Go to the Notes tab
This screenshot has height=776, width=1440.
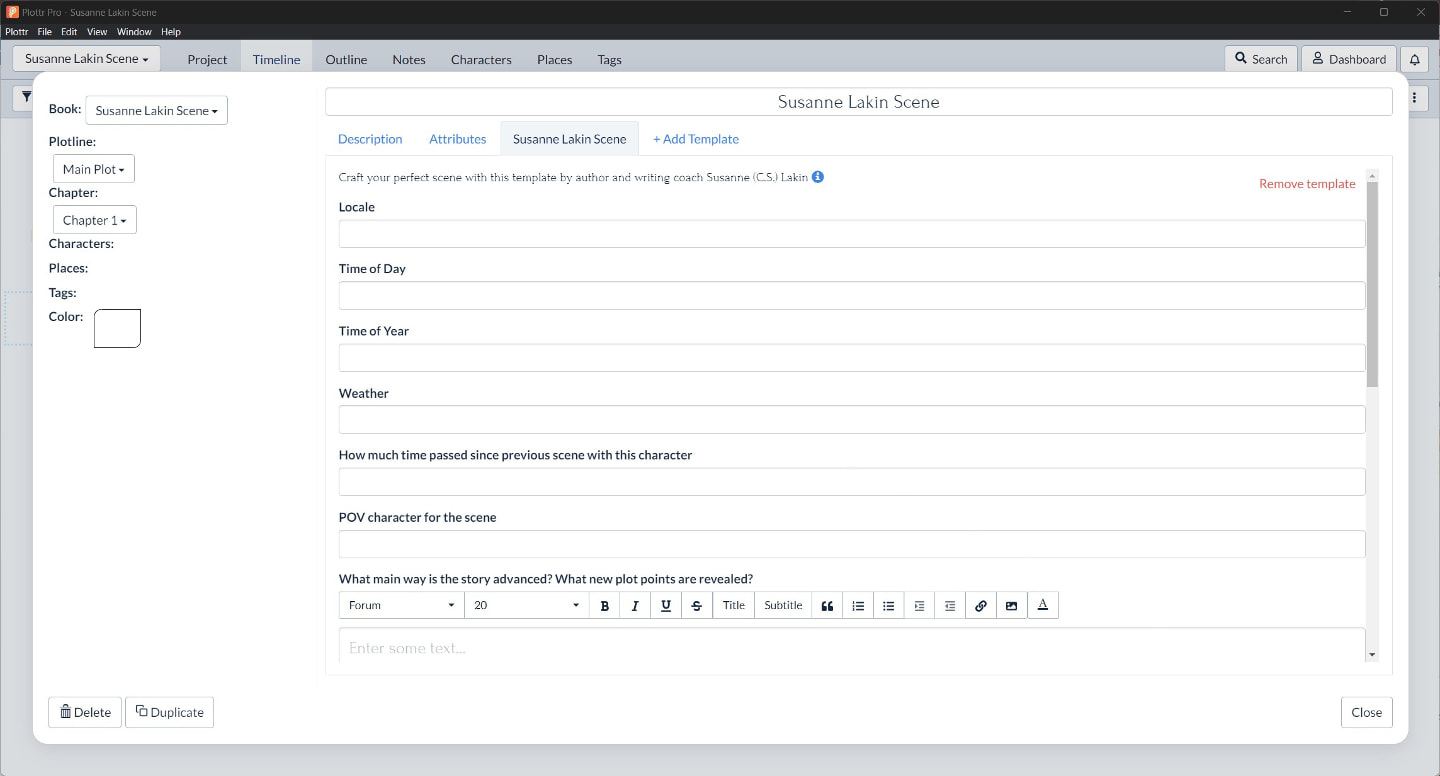(x=409, y=59)
